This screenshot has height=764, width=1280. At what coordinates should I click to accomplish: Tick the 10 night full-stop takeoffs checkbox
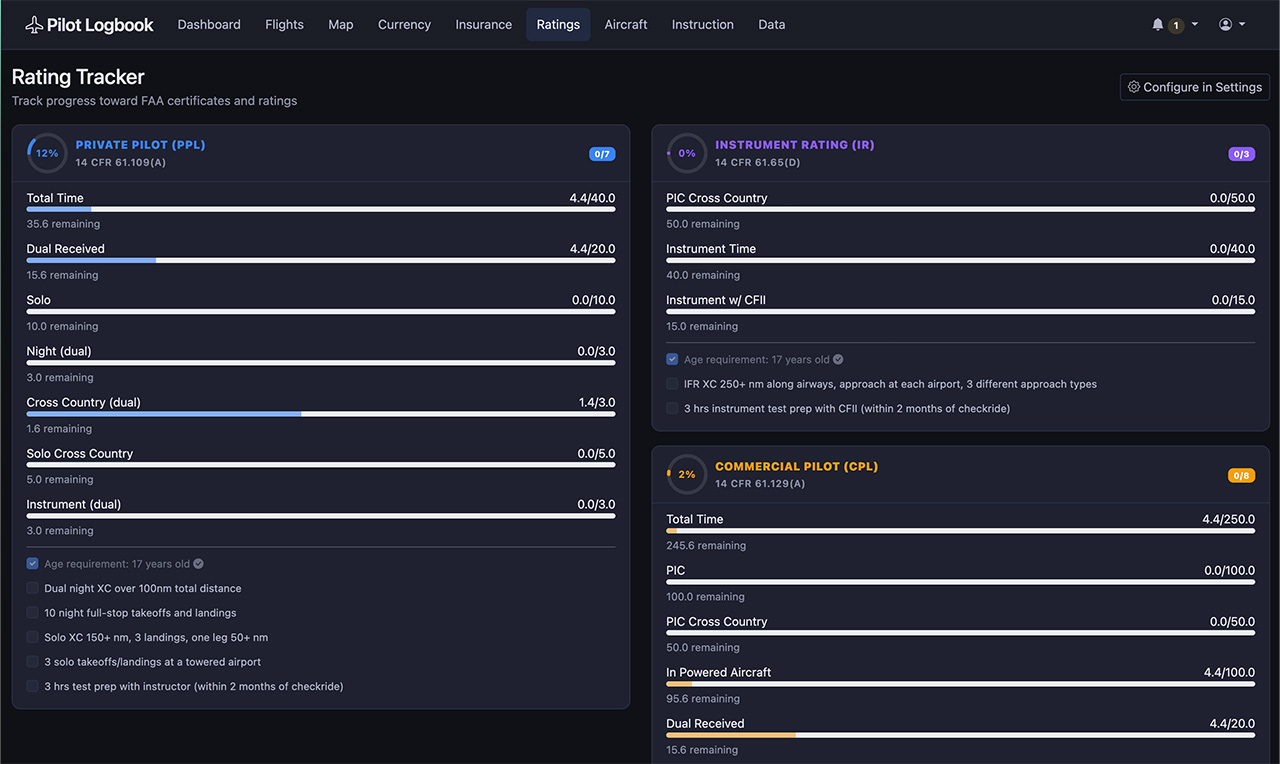[x=33, y=613]
